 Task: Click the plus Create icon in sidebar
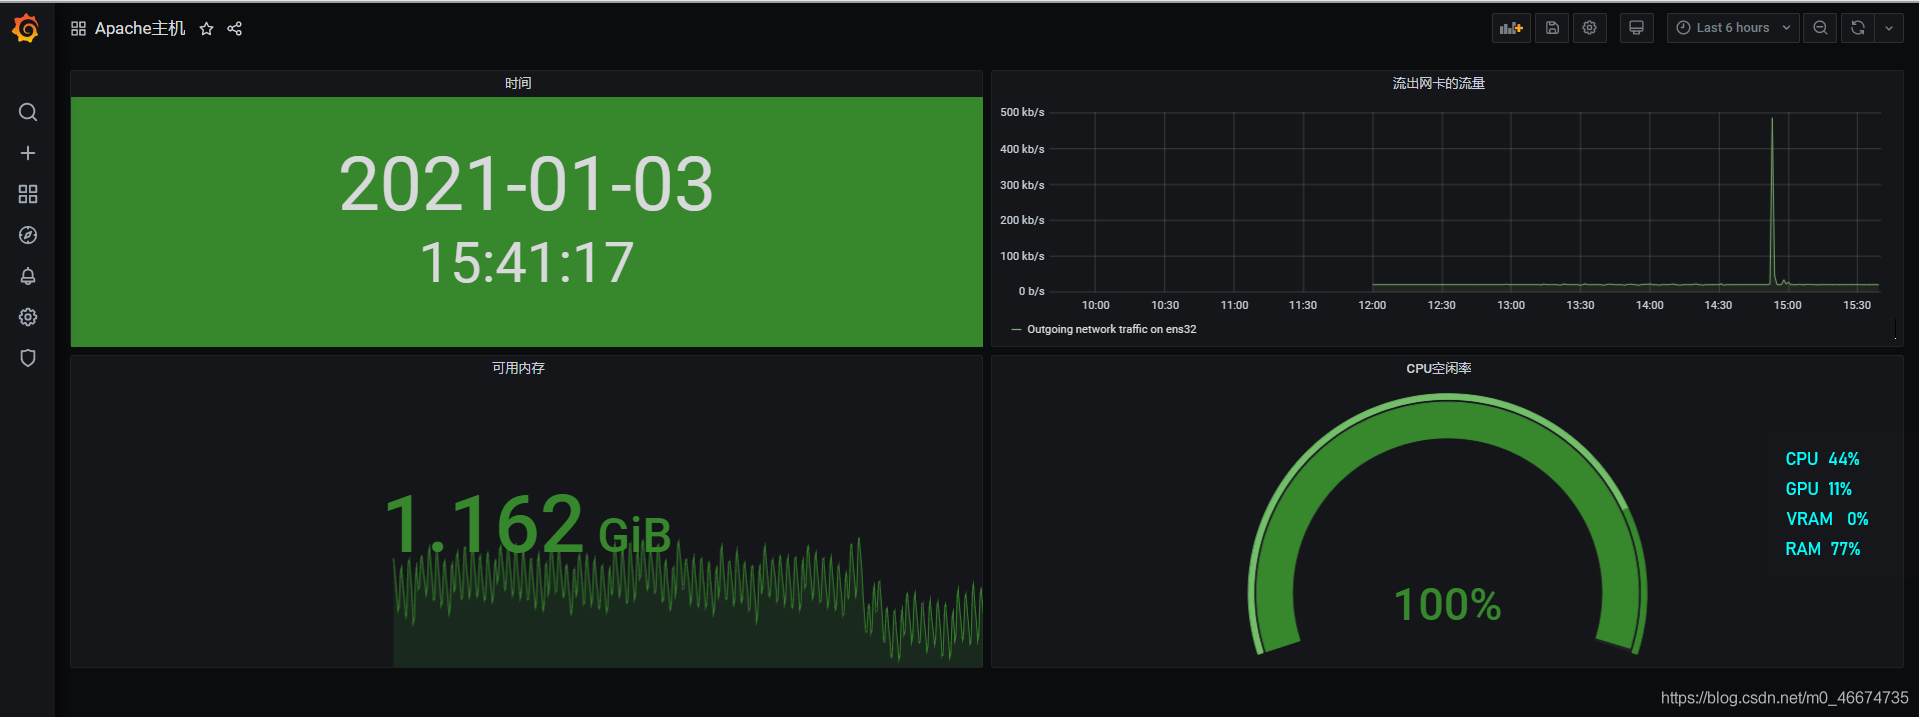(28, 153)
